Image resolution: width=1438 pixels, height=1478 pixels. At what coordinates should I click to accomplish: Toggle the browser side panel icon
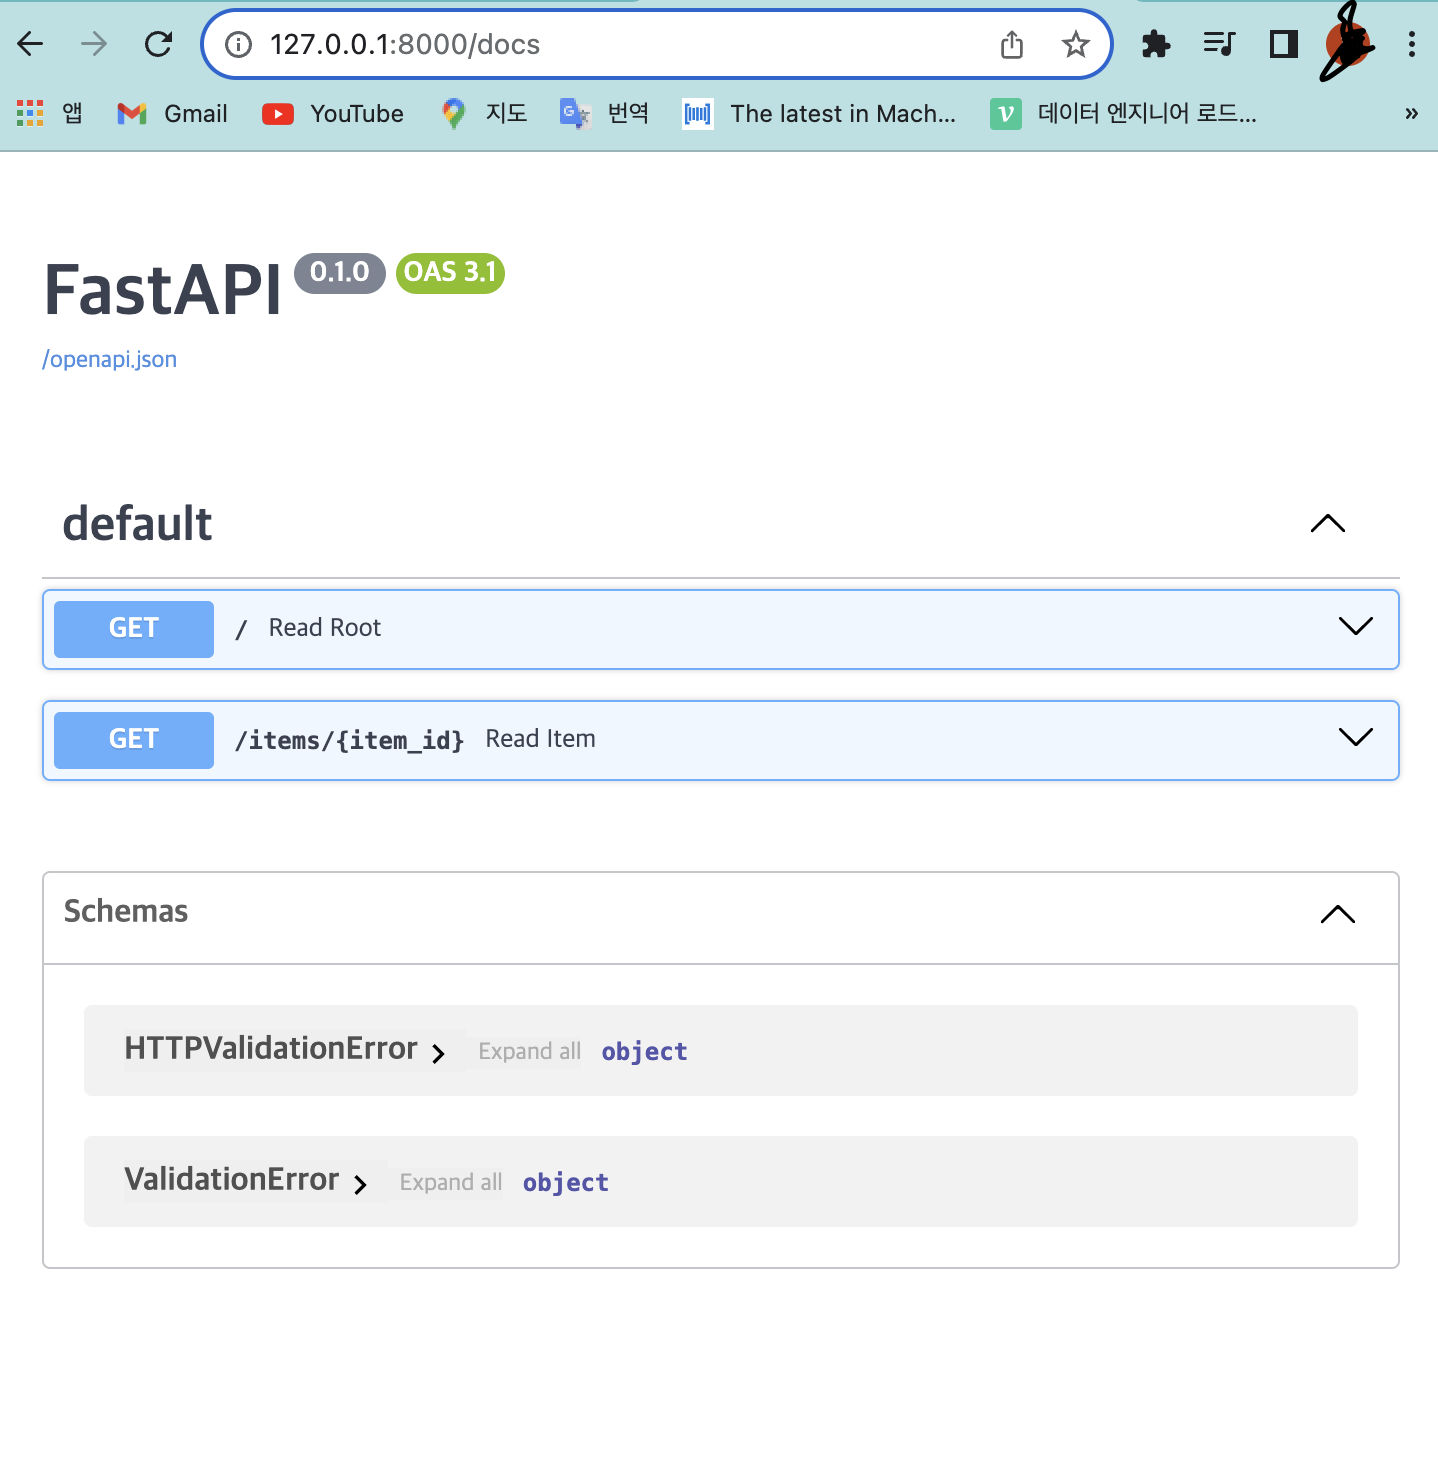1283,44
